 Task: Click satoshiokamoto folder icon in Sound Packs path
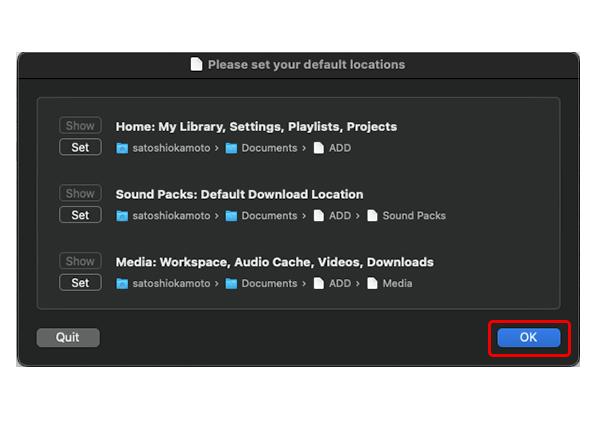pos(122,216)
